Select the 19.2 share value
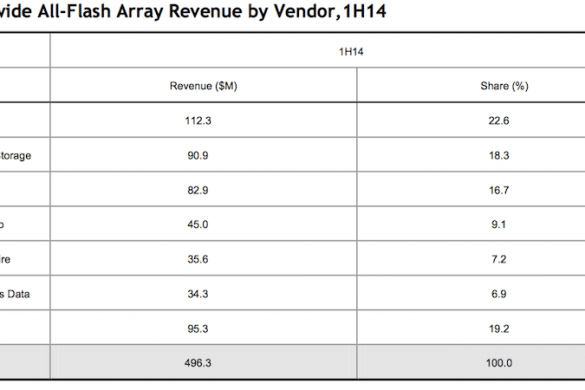 499,329
